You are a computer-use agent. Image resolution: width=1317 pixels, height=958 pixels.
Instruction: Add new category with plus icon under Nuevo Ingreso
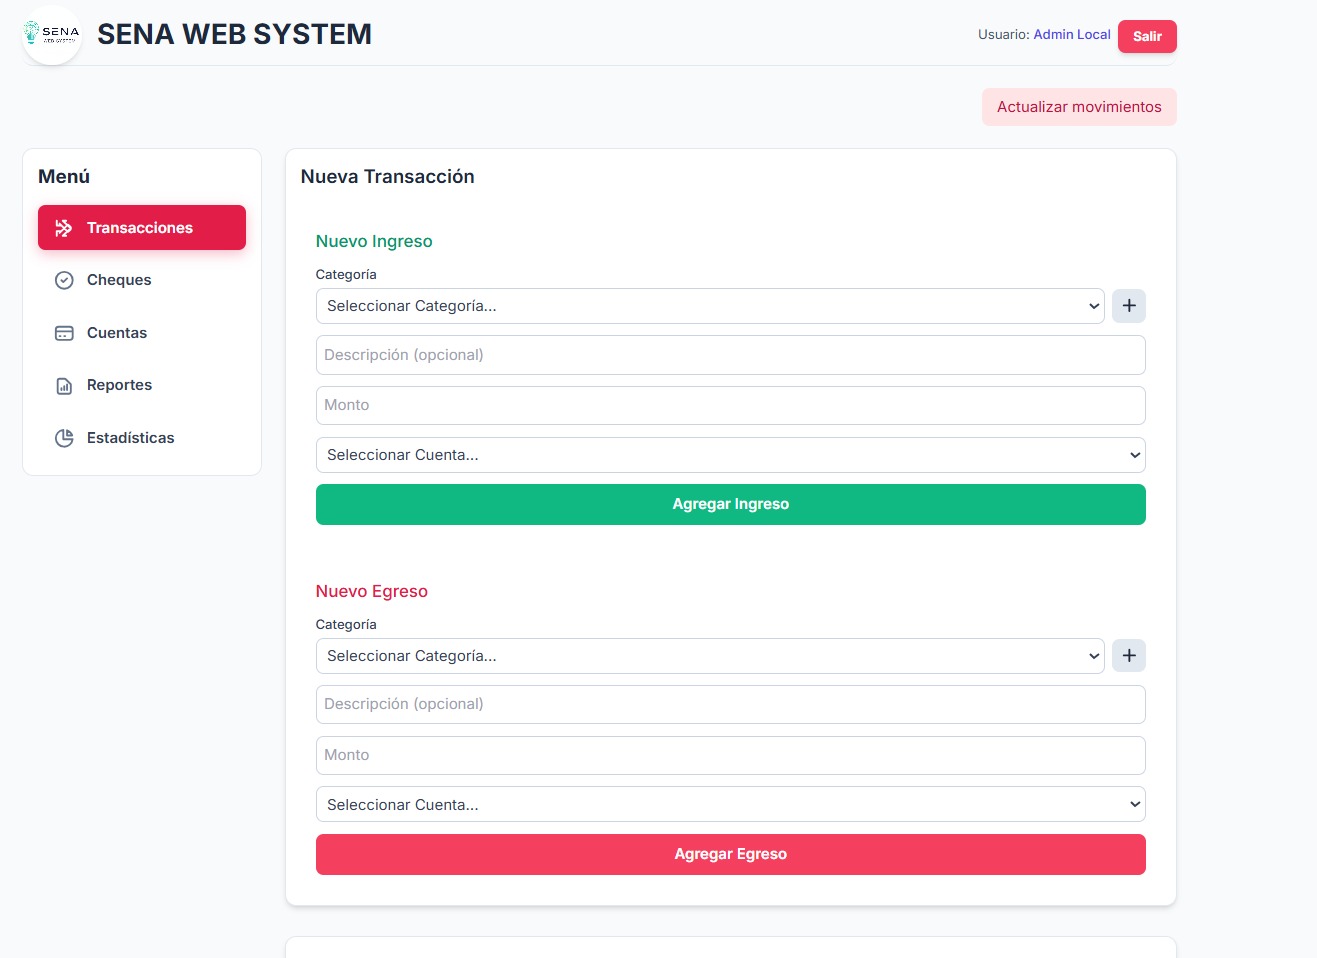(1129, 306)
